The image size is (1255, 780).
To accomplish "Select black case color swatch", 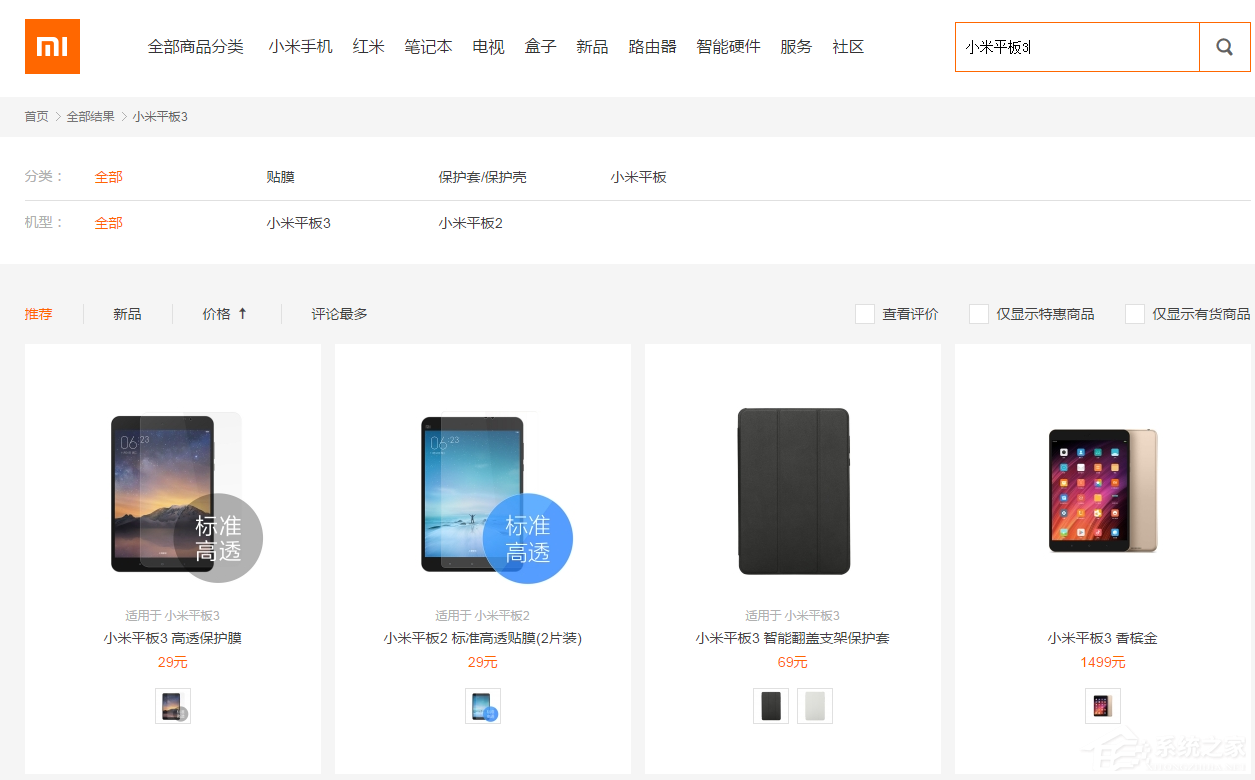I will pyautogui.click(x=771, y=706).
